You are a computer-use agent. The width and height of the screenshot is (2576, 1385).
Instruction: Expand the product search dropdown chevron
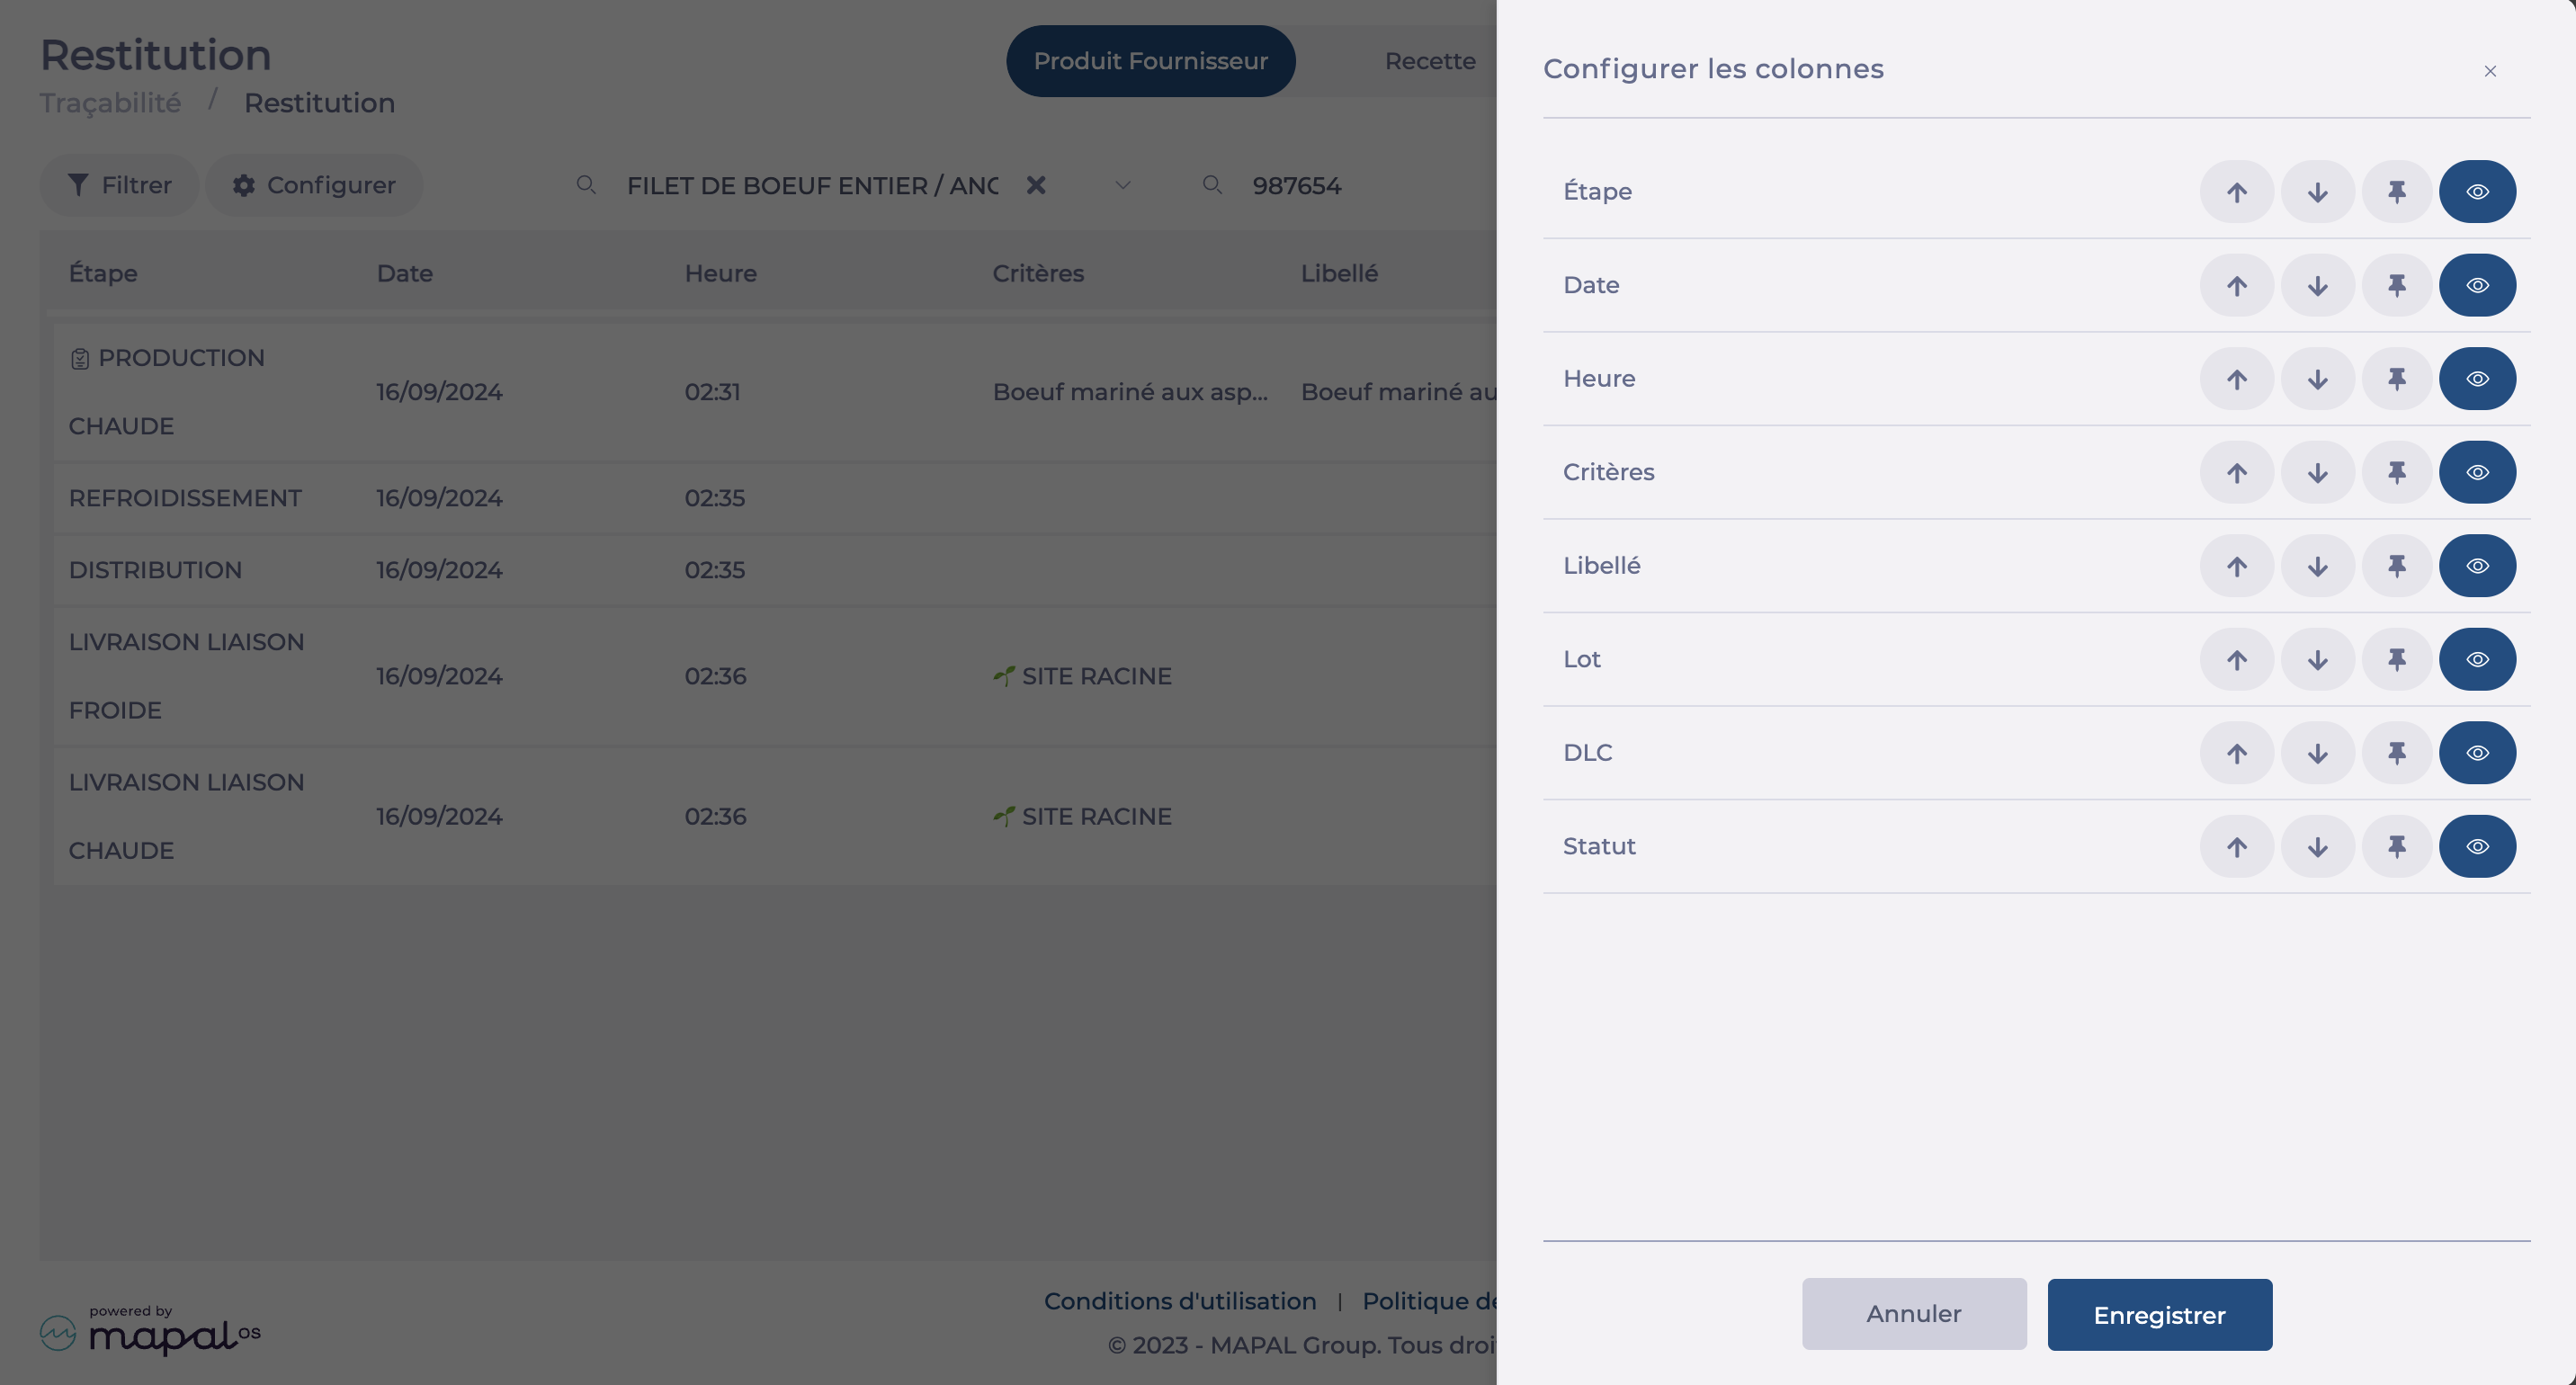[1123, 185]
